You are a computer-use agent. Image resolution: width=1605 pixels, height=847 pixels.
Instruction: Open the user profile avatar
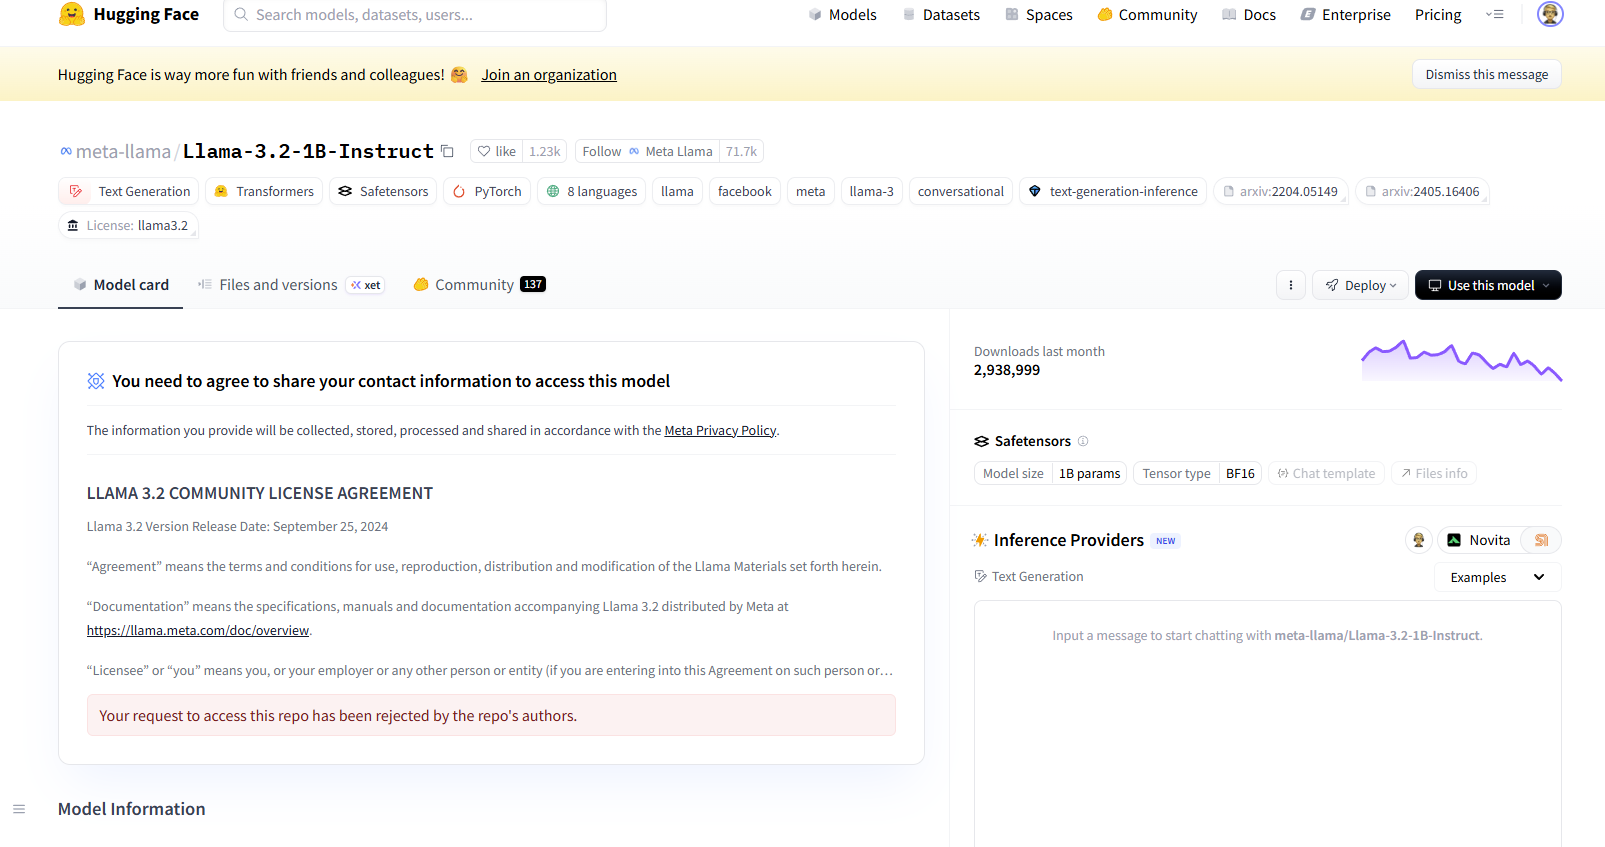pos(1549,14)
